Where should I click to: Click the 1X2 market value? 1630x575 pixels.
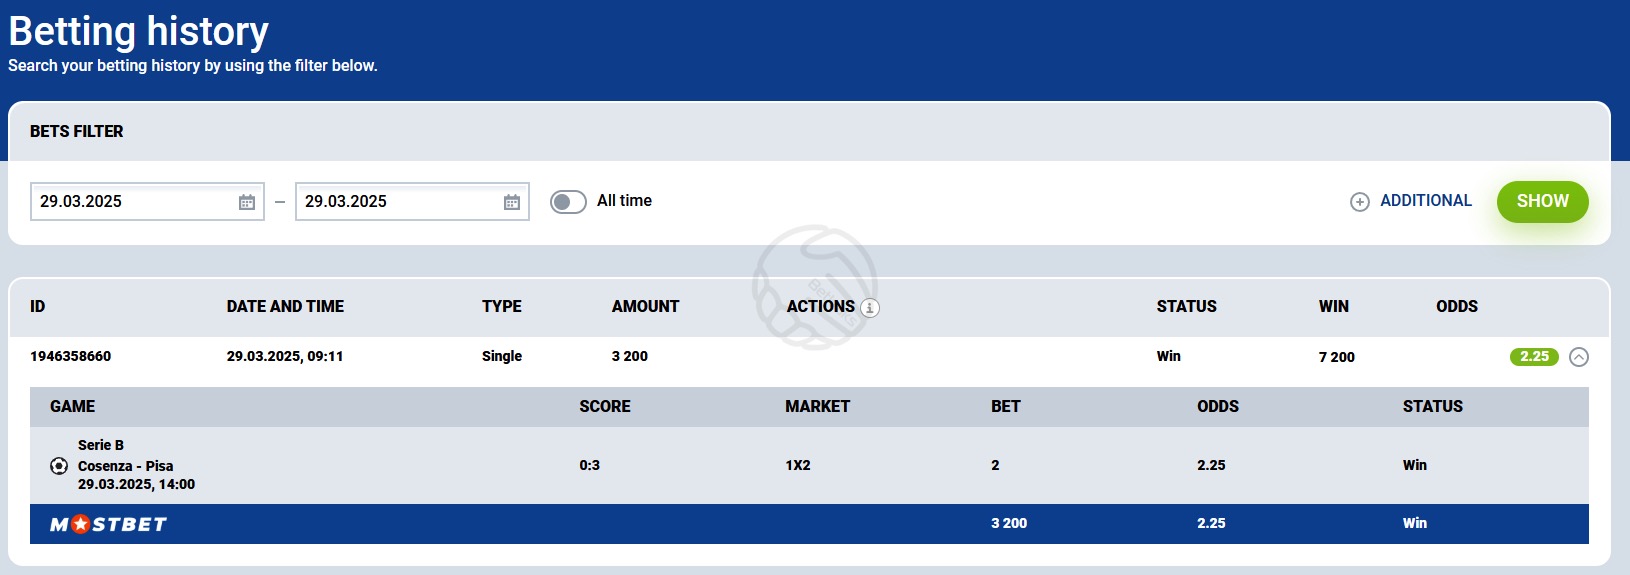click(798, 466)
